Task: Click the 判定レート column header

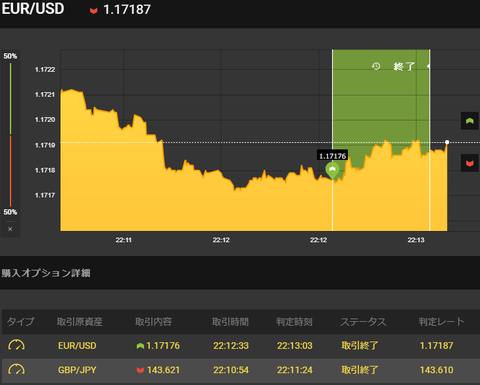Action: click(441, 322)
